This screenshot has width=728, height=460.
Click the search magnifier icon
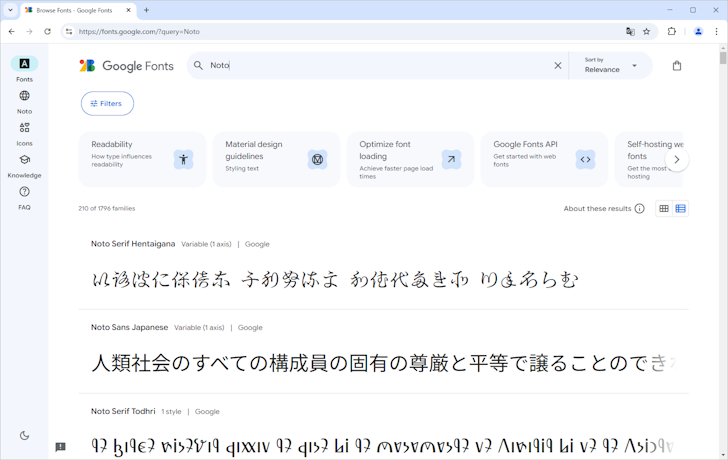point(198,65)
